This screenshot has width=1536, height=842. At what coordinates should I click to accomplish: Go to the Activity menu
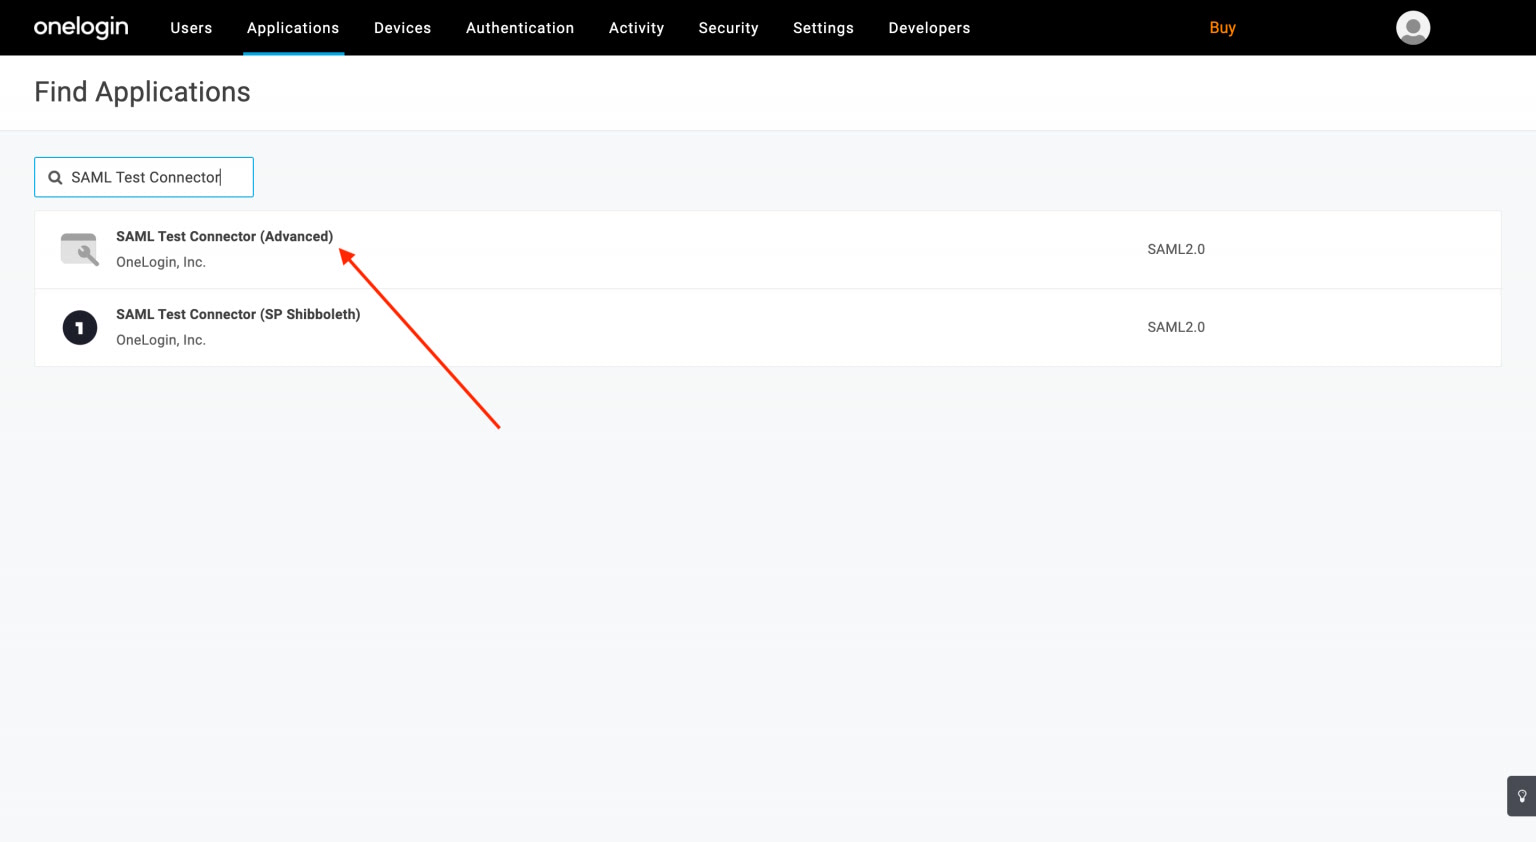(636, 28)
